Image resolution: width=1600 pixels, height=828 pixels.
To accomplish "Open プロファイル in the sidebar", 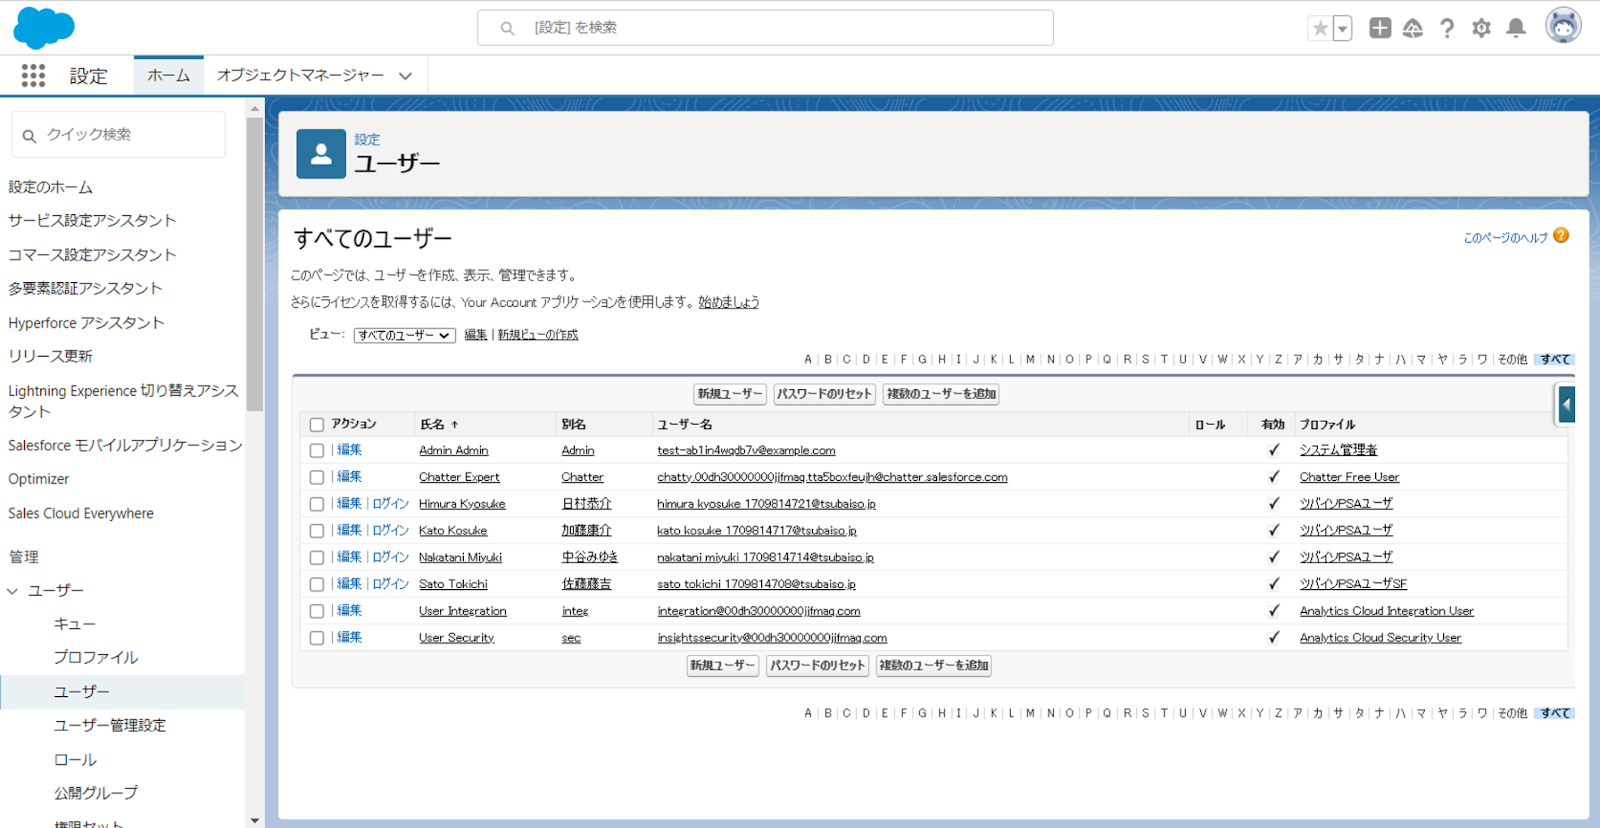I will pyautogui.click(x=96, y=657).
